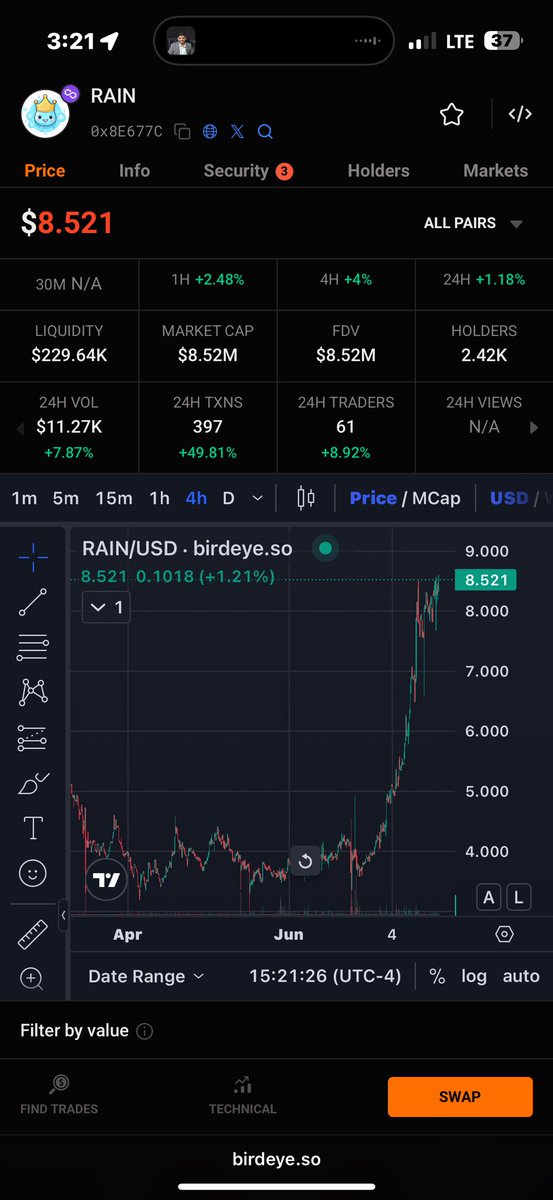
Task: Toggle the green live status indicator
Action: point(325,548)
